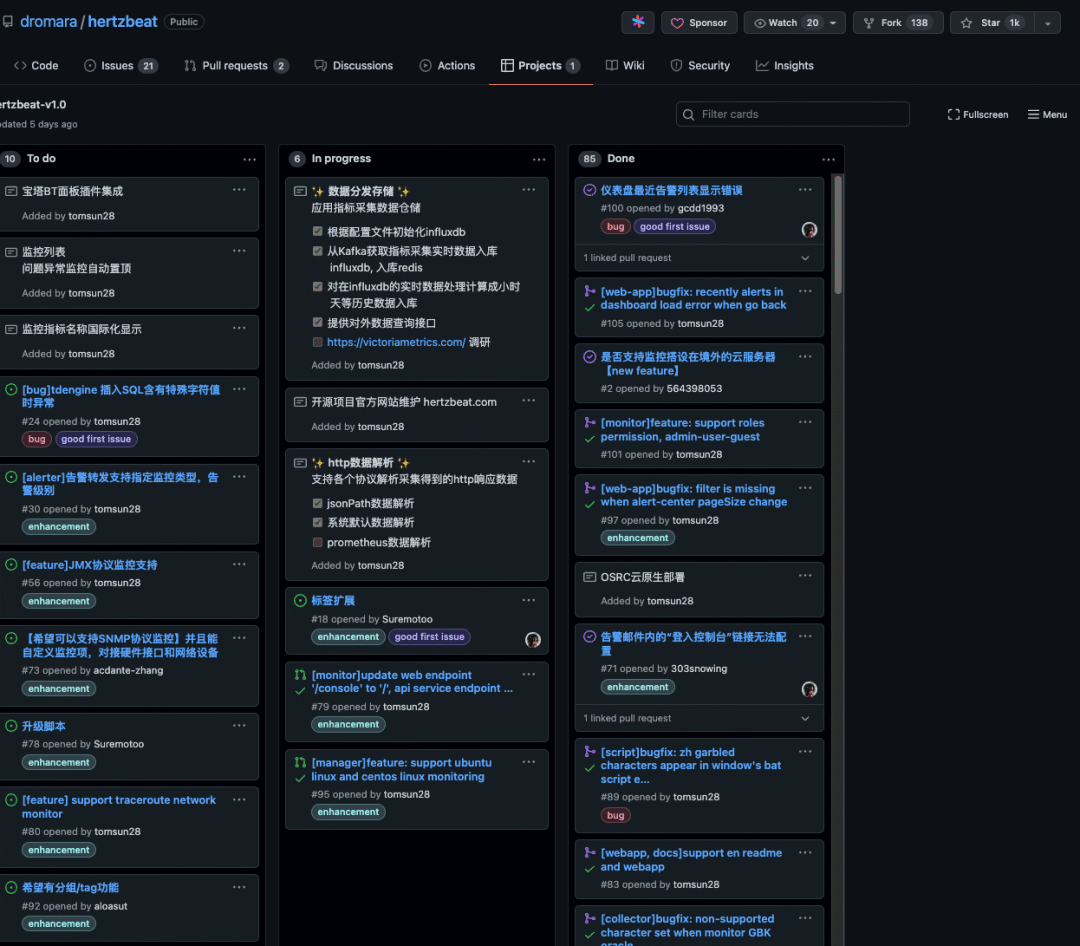Click bug label on tdengine issue #24
Viewport: 1080px width, 946px height.
click(37, 439)
